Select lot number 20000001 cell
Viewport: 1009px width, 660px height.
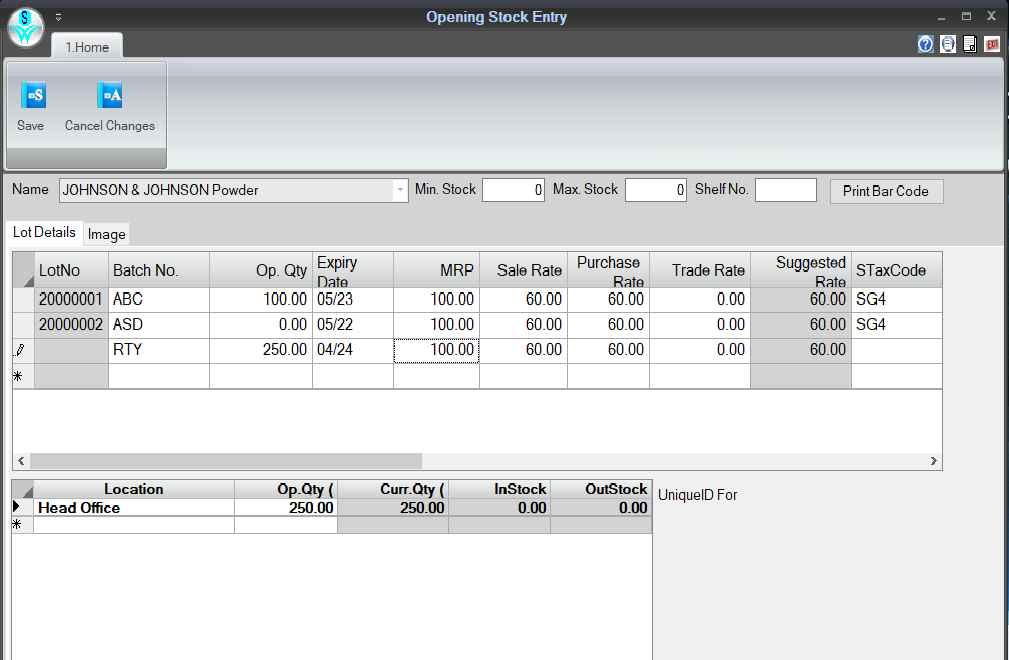click(x=71, y=300)
